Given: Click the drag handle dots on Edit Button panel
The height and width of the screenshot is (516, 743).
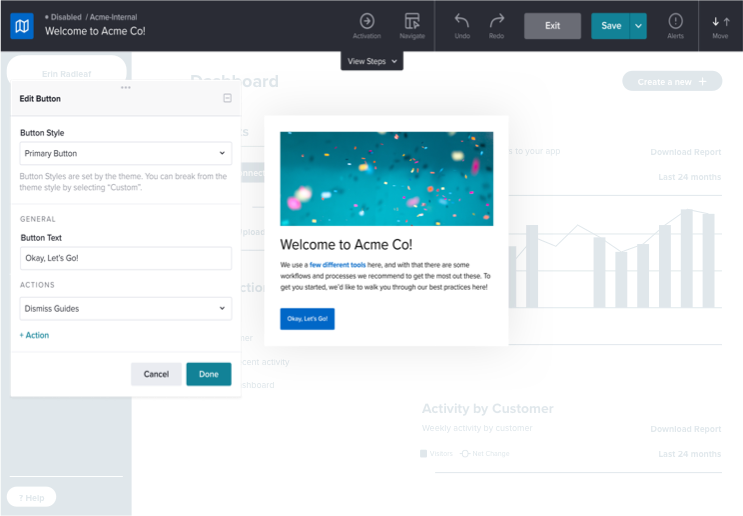Looking at the screenshot, I should pyautogui.click(x=126, y=87).
